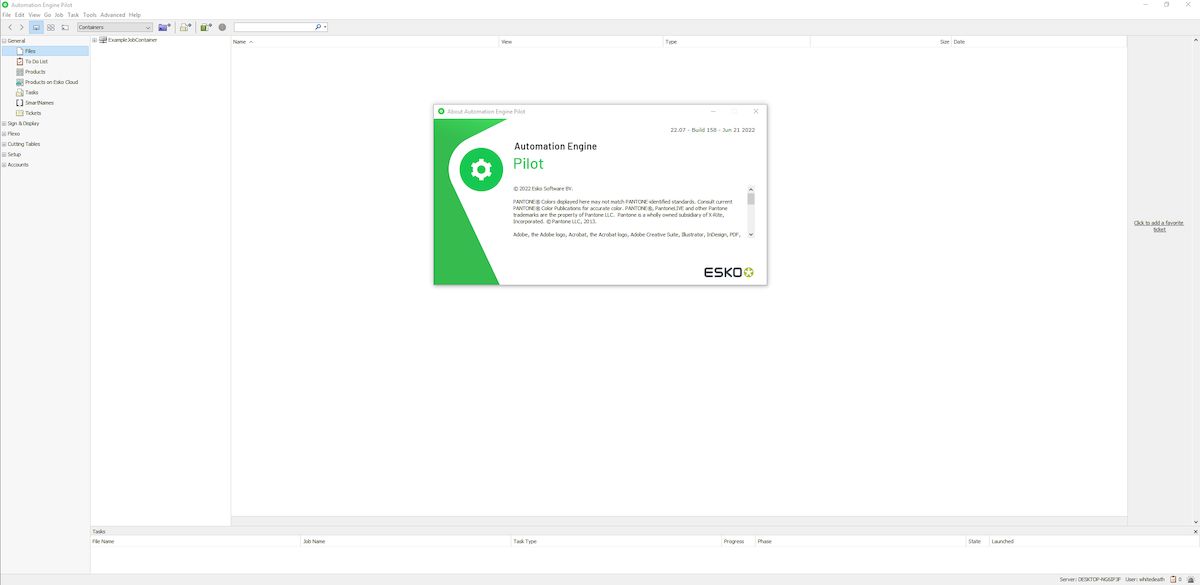The image size is (1200, 585).
Task: Open the Job menu
Action: (59, 15)
